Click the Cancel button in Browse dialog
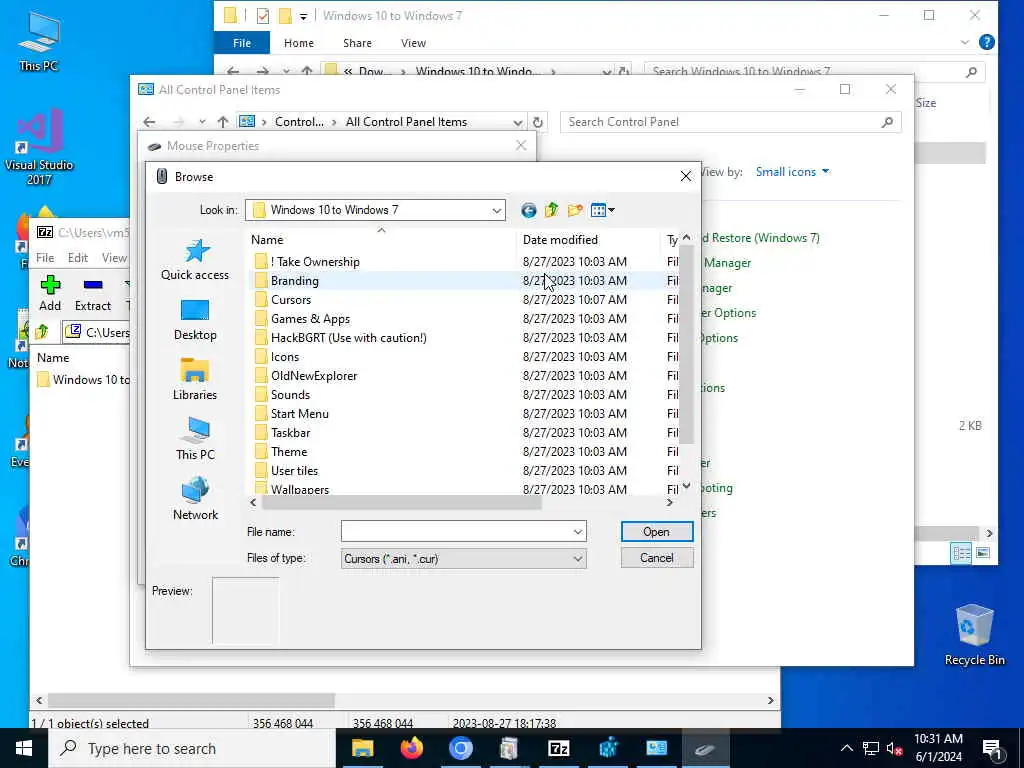This screenshot has width=1024, height=768. [x=656, y=558]
